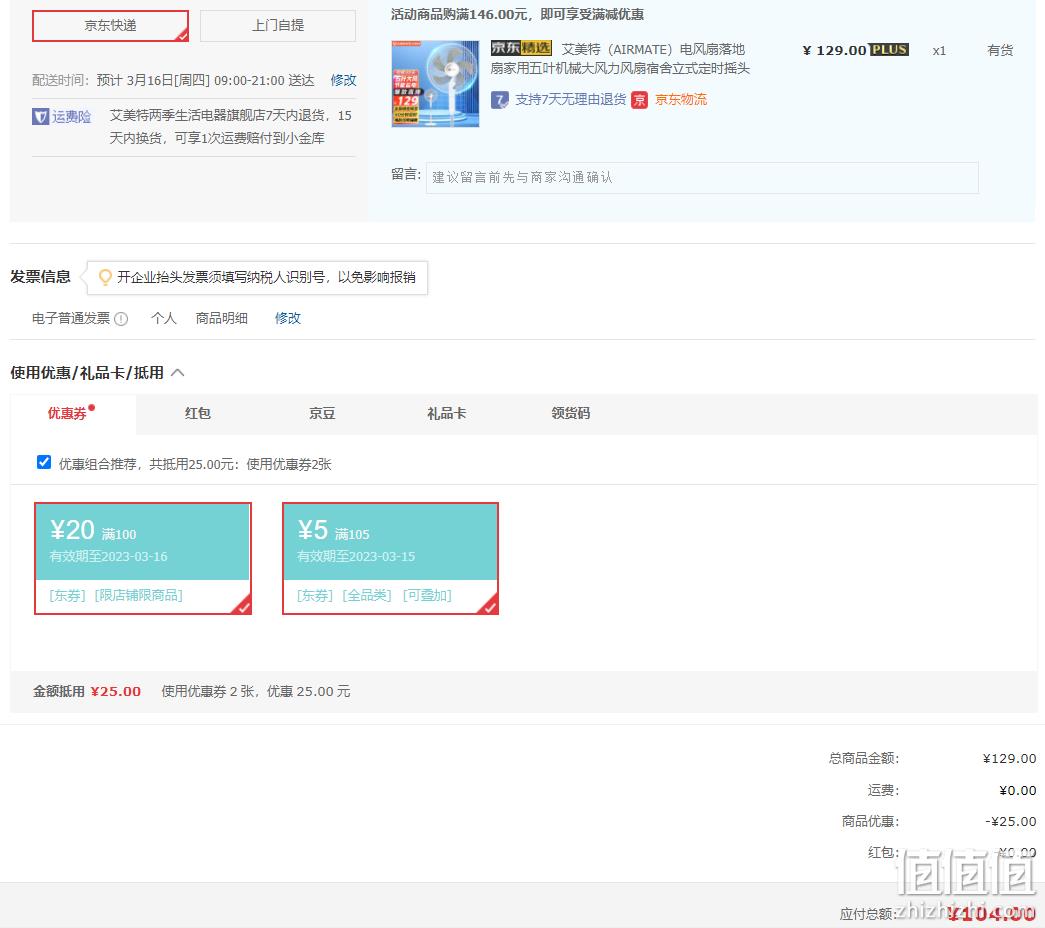This screenshot has width=1045, height=928.
Task: Click 修改 next to delivery time
Action: pyautogui.click(x=343, y=80)
